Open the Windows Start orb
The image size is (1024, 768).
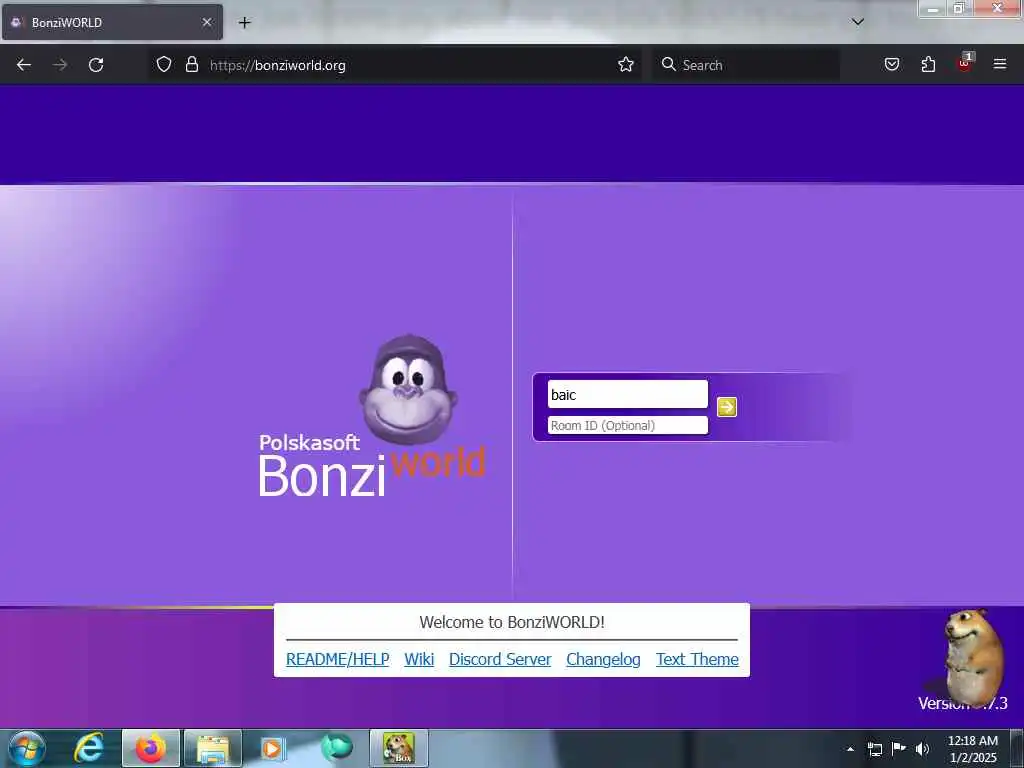point(27,748)
